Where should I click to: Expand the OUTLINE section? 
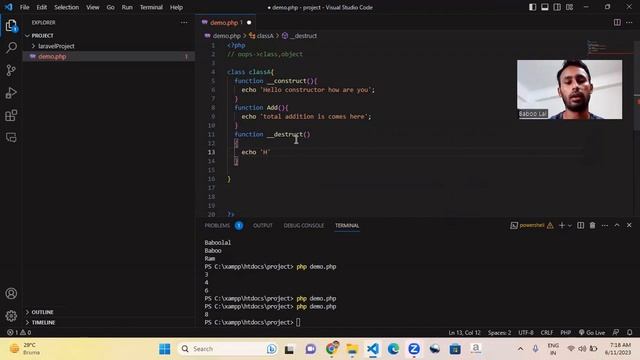pos(109,312)
